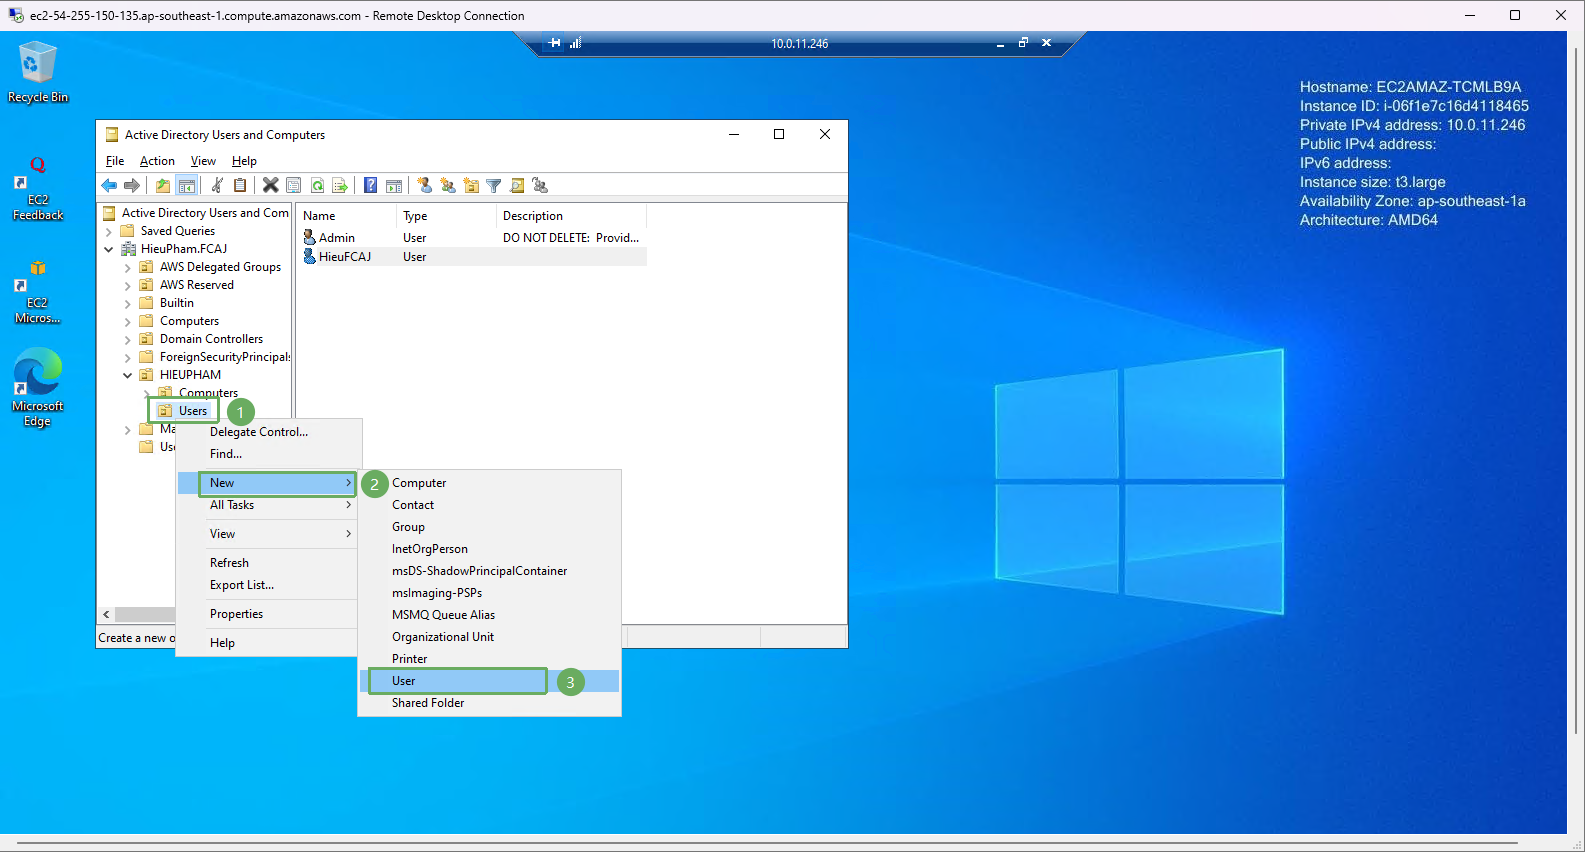
Task: Click the Up one level folder icon
Action: [x=163, y=185]
